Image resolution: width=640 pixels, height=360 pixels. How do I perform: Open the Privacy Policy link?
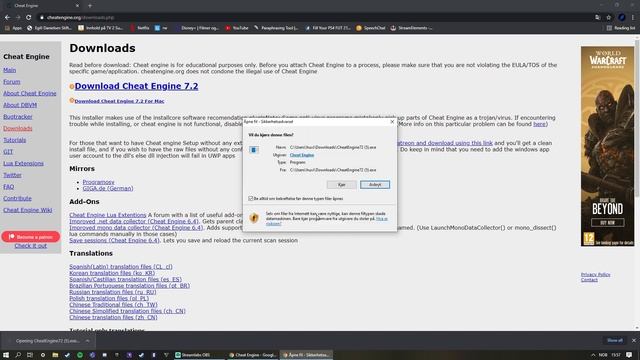596,275
